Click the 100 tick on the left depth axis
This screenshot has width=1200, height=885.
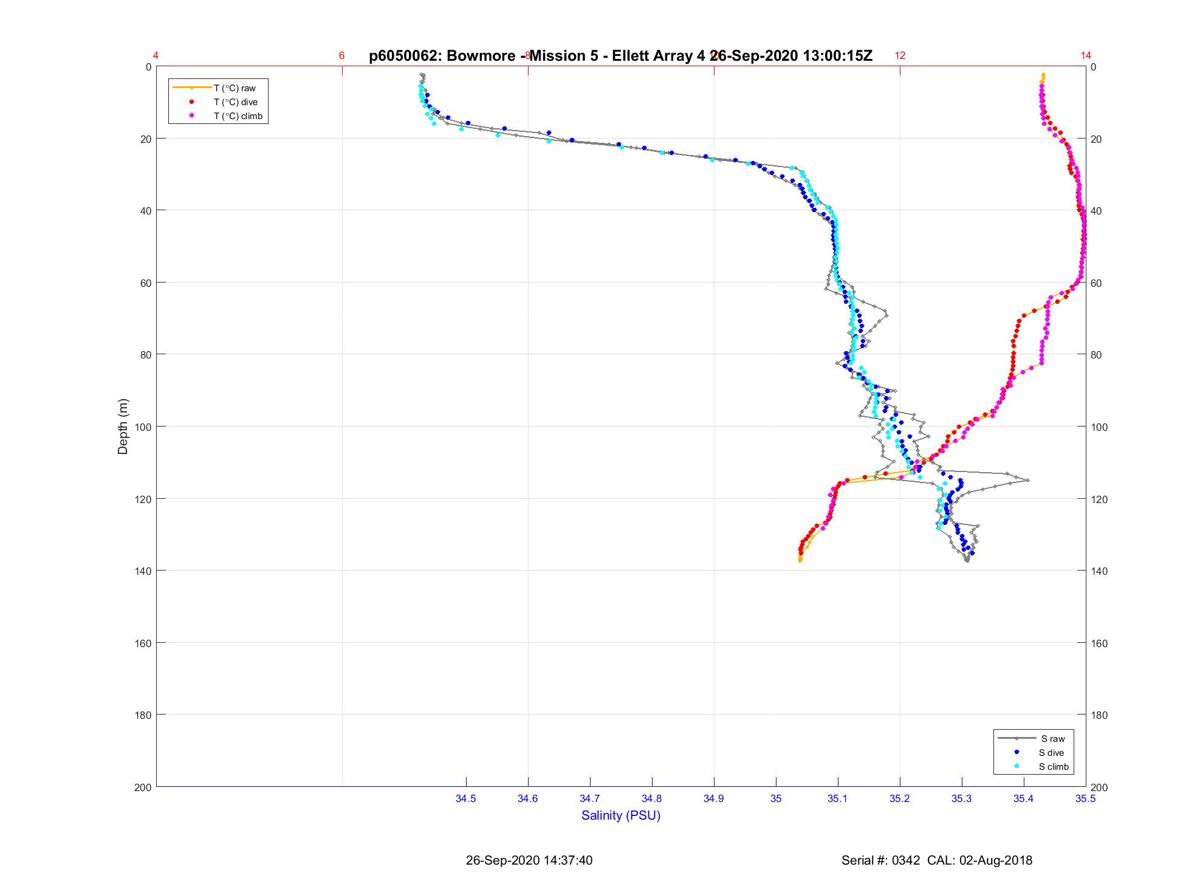[142, 427]
